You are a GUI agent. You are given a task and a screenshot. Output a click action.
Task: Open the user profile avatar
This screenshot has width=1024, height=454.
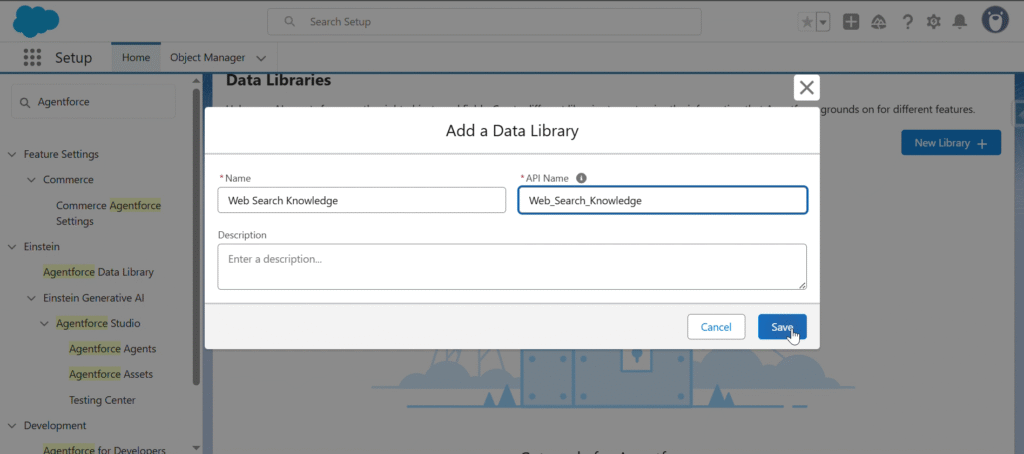click(x=995, y=21)
